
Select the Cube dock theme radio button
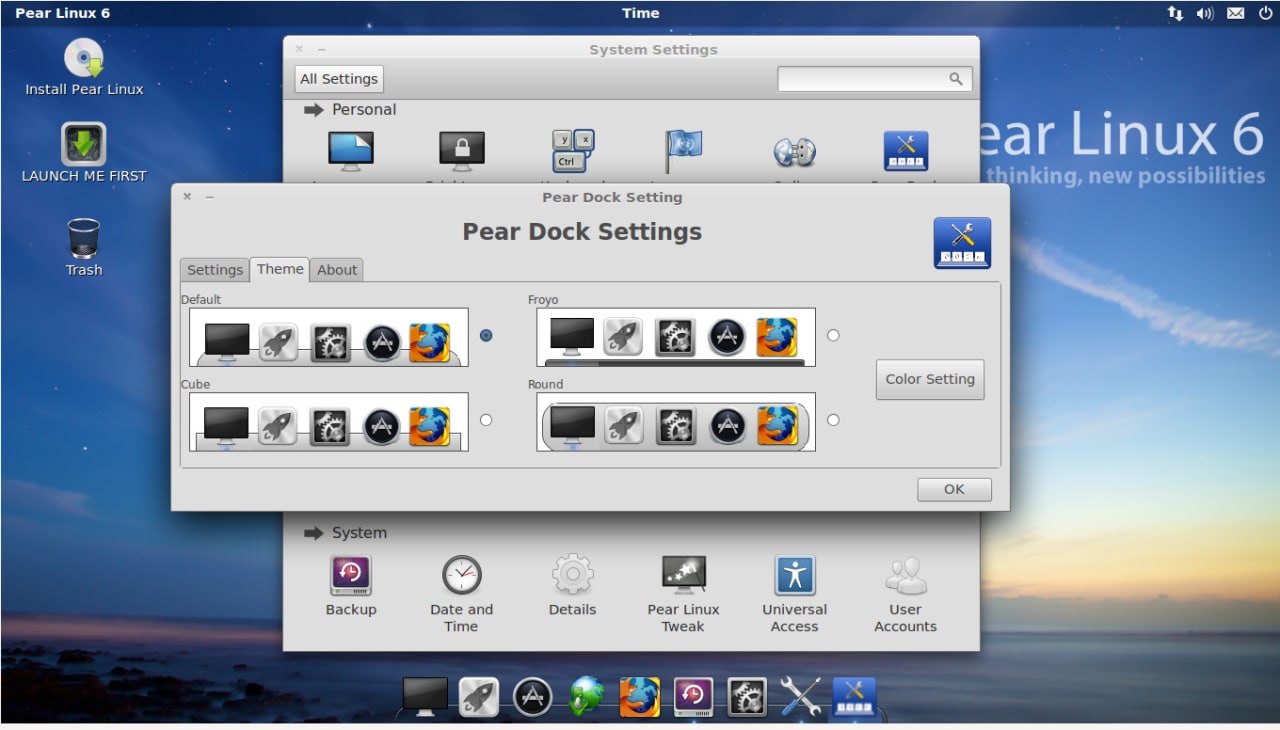point(486,420)
